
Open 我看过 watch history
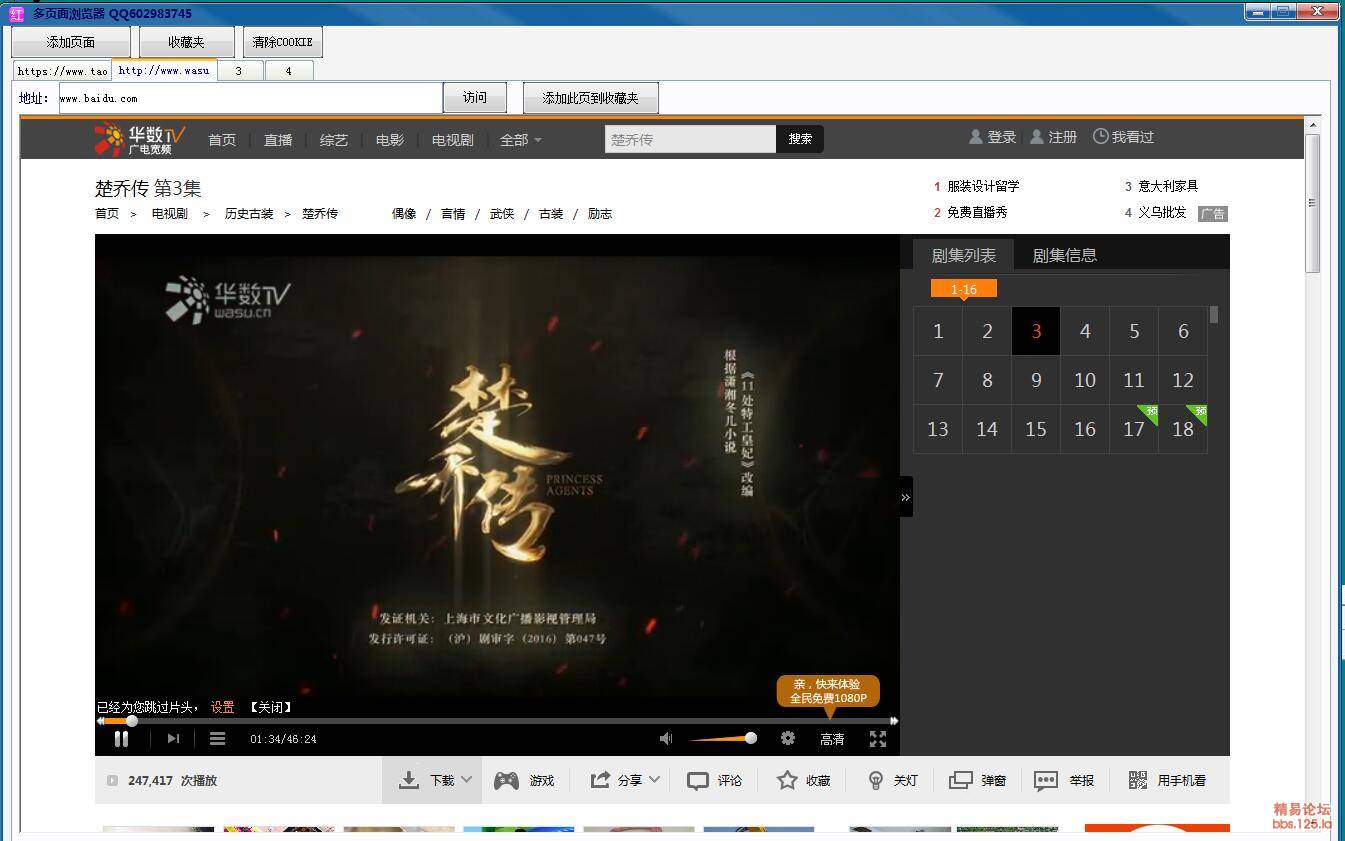(x=1123, y=137)
